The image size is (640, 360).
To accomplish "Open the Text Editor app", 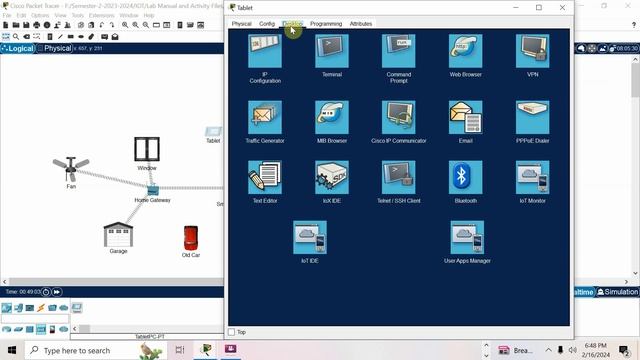I will click(264, 177).
